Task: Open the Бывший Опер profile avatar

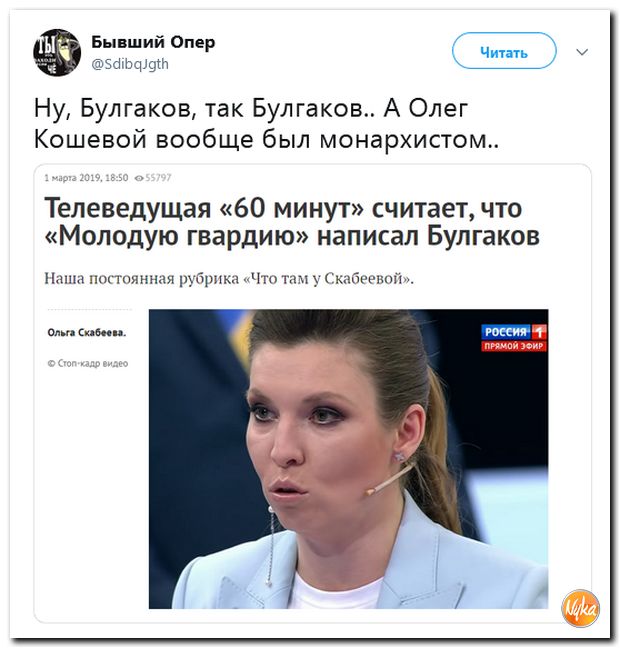Action: pos(57,52)
